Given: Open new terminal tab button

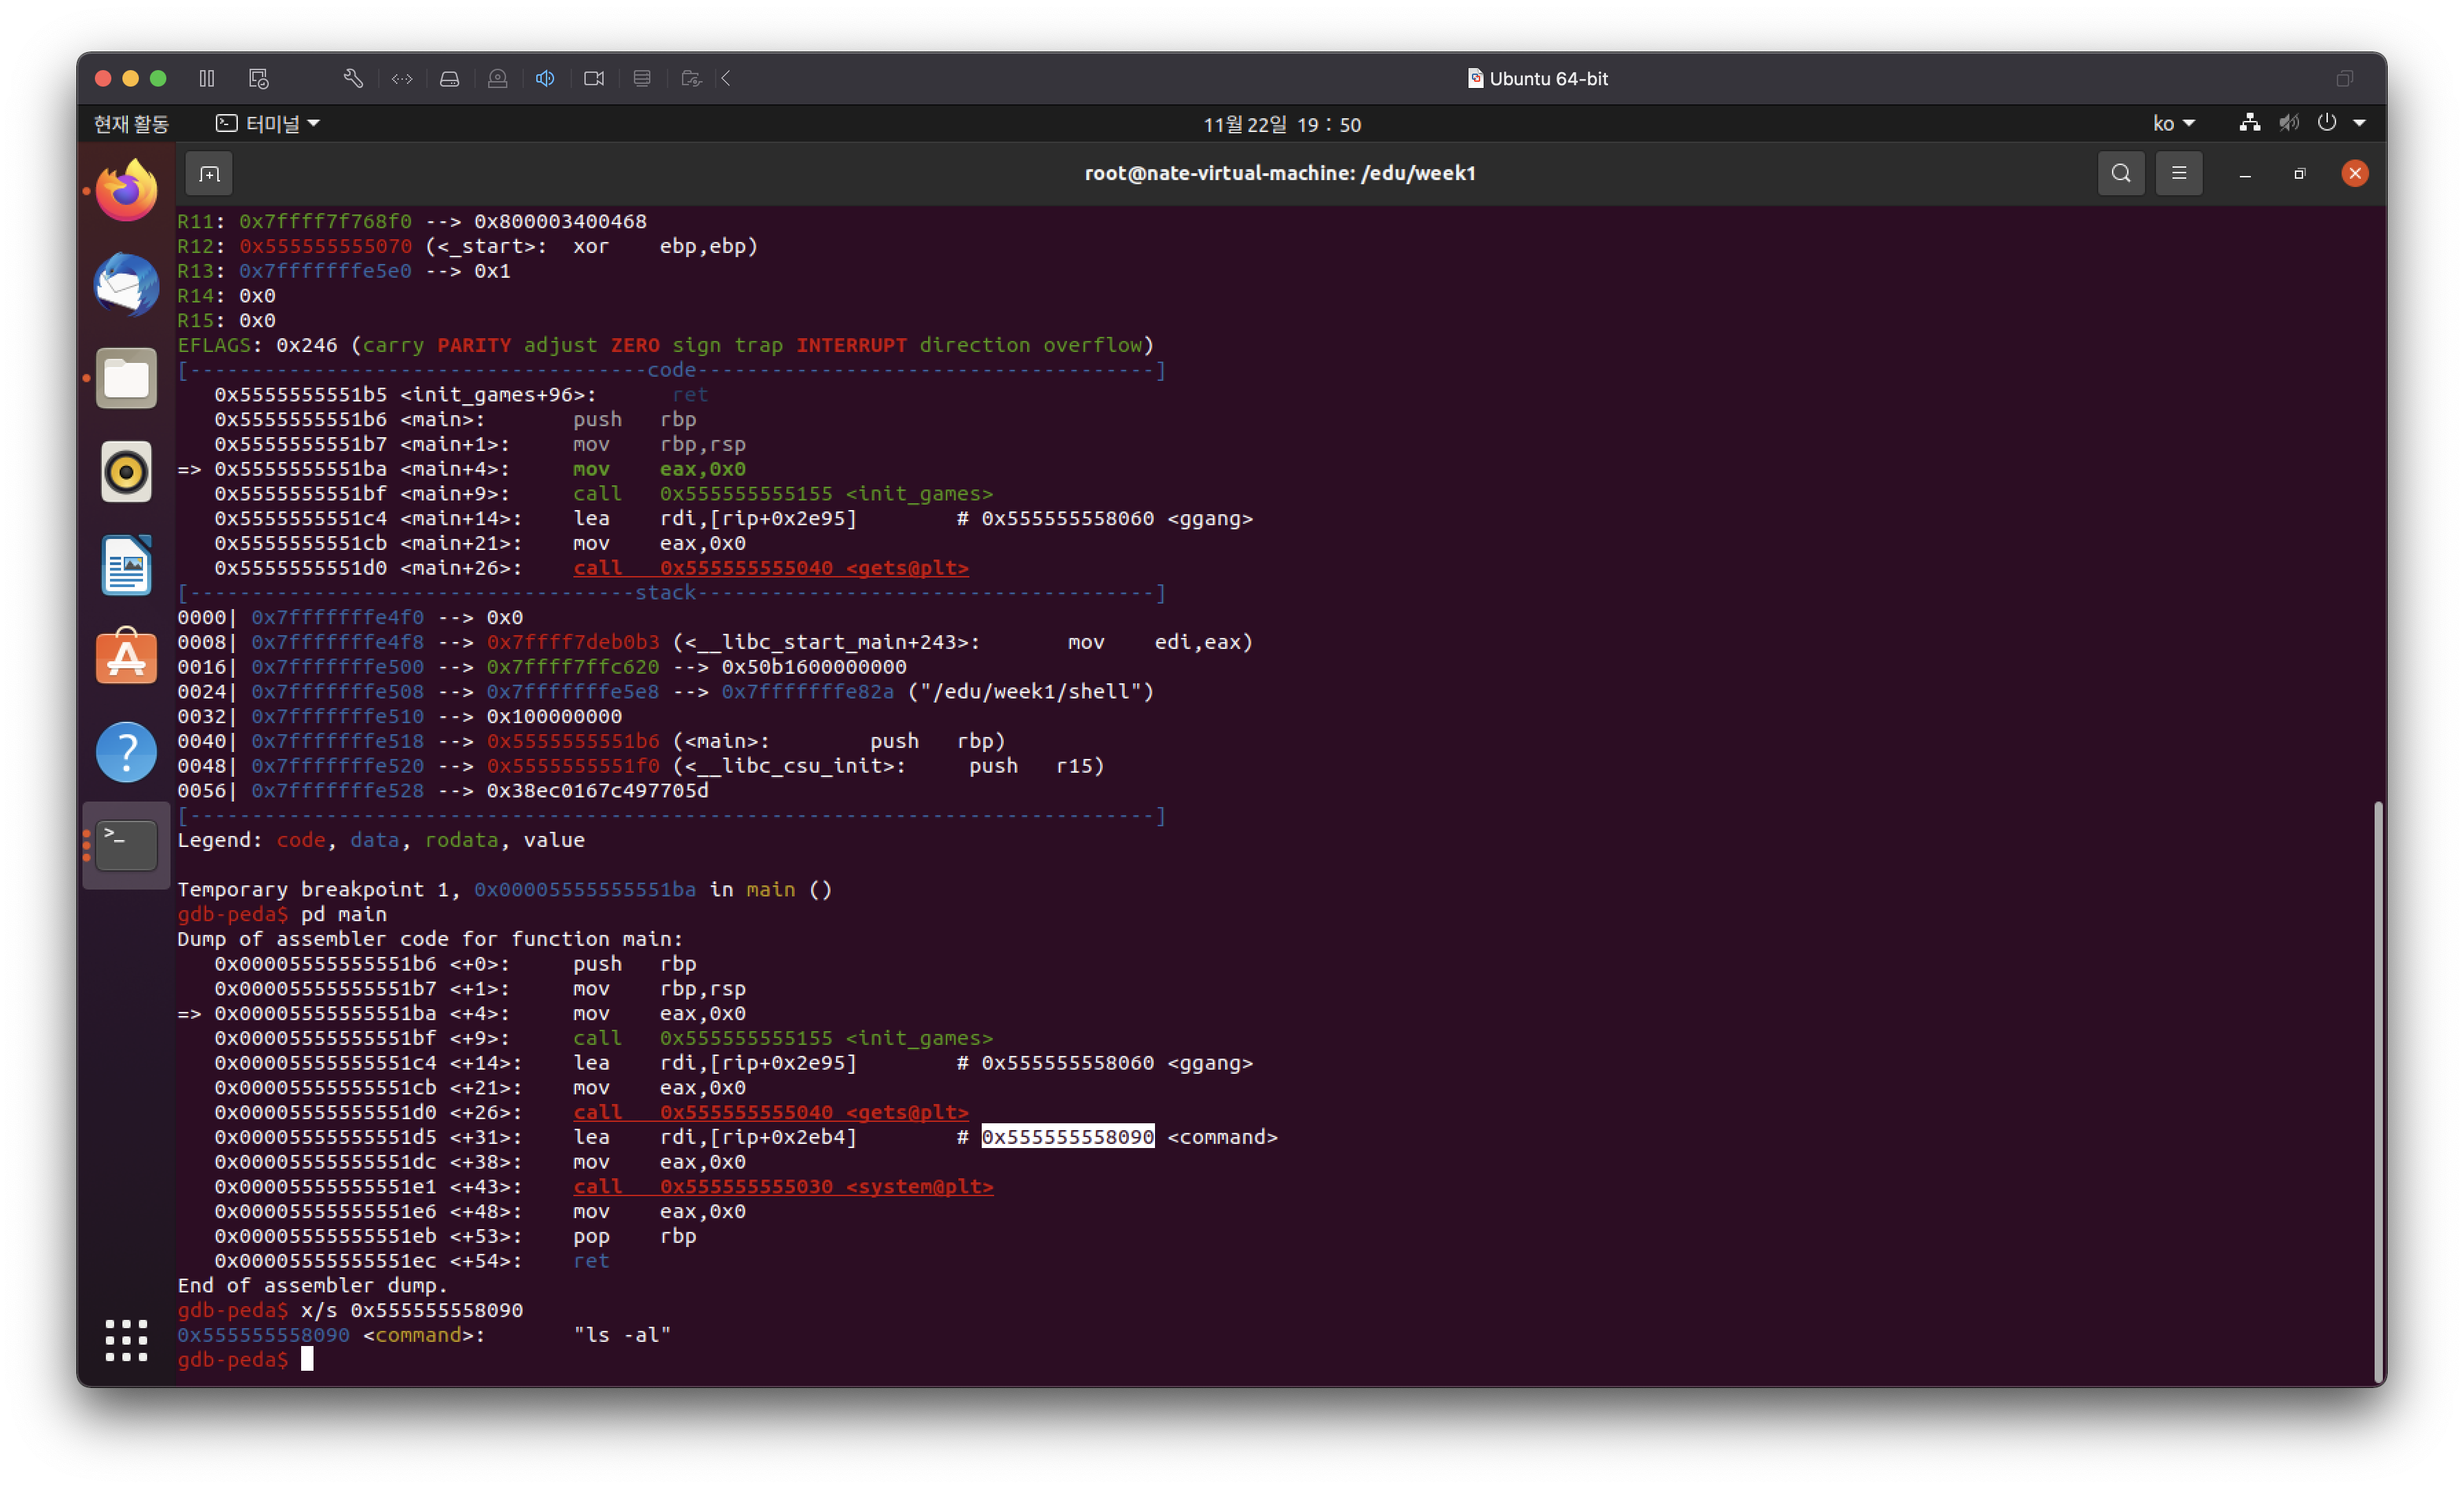Looking at the screenshot, I should pyautogui.click(x=209, y=174).
